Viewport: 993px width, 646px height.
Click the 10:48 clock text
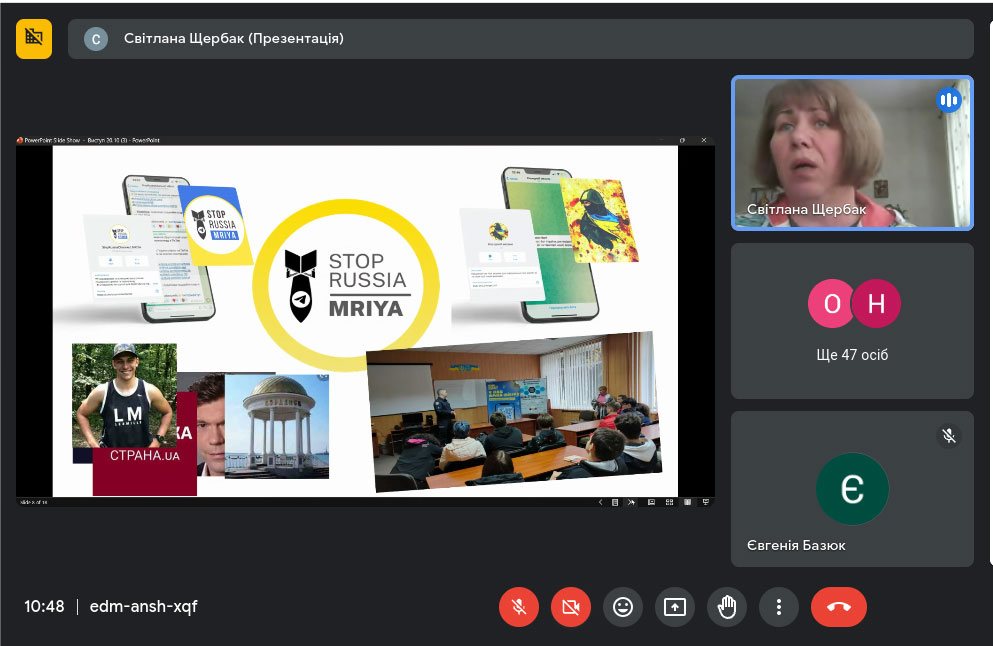[x=44, y=607]
